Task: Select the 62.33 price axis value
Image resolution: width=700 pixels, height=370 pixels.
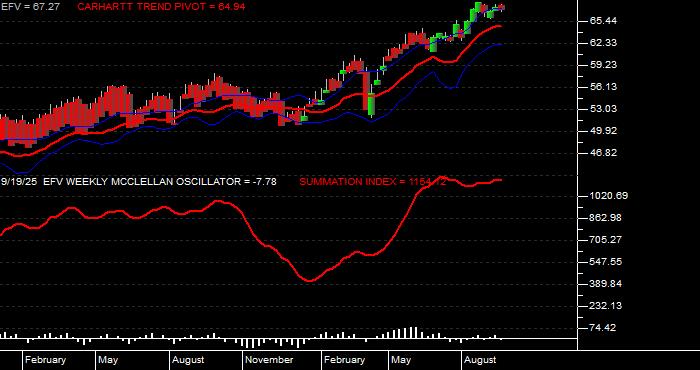Action: [603, 43]
